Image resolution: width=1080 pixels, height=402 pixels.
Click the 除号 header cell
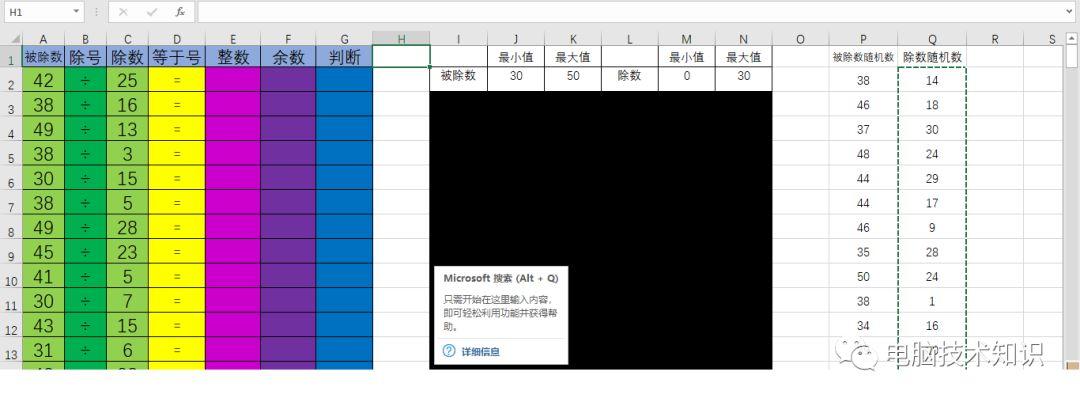85,57
